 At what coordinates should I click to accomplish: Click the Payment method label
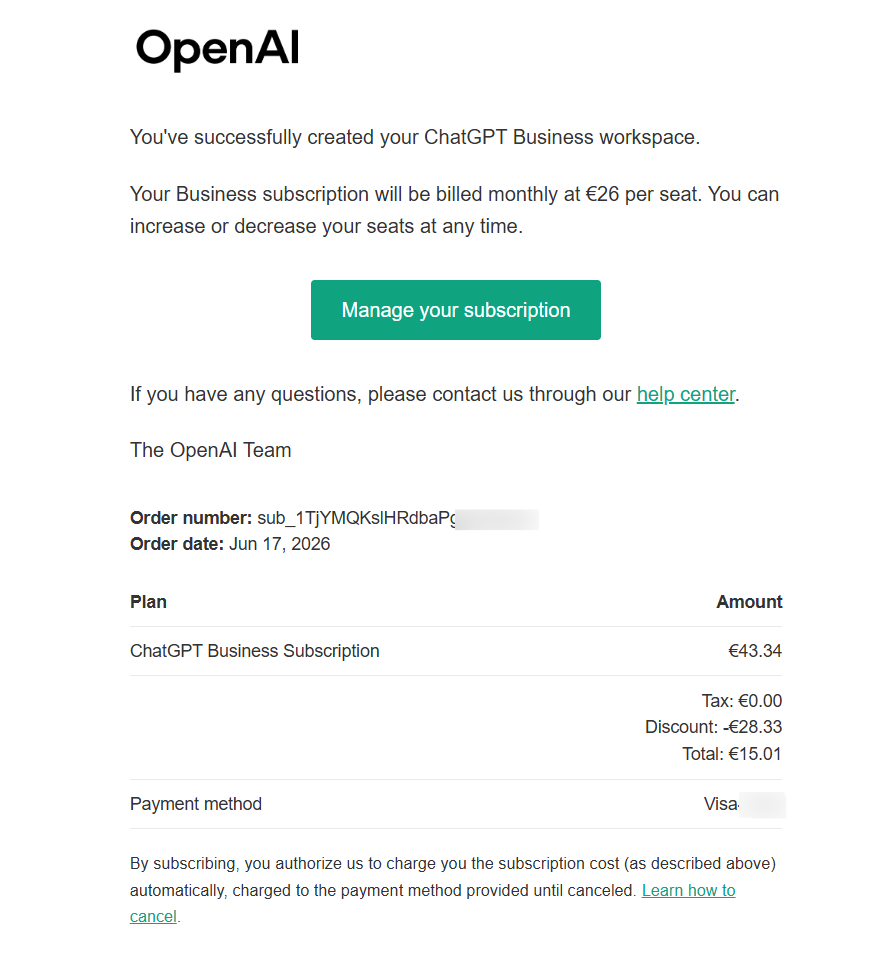tap(195, 804)
